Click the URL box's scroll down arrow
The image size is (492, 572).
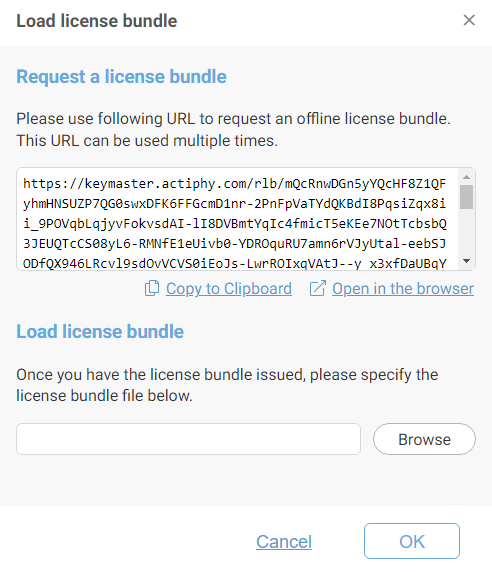point(466,261)
